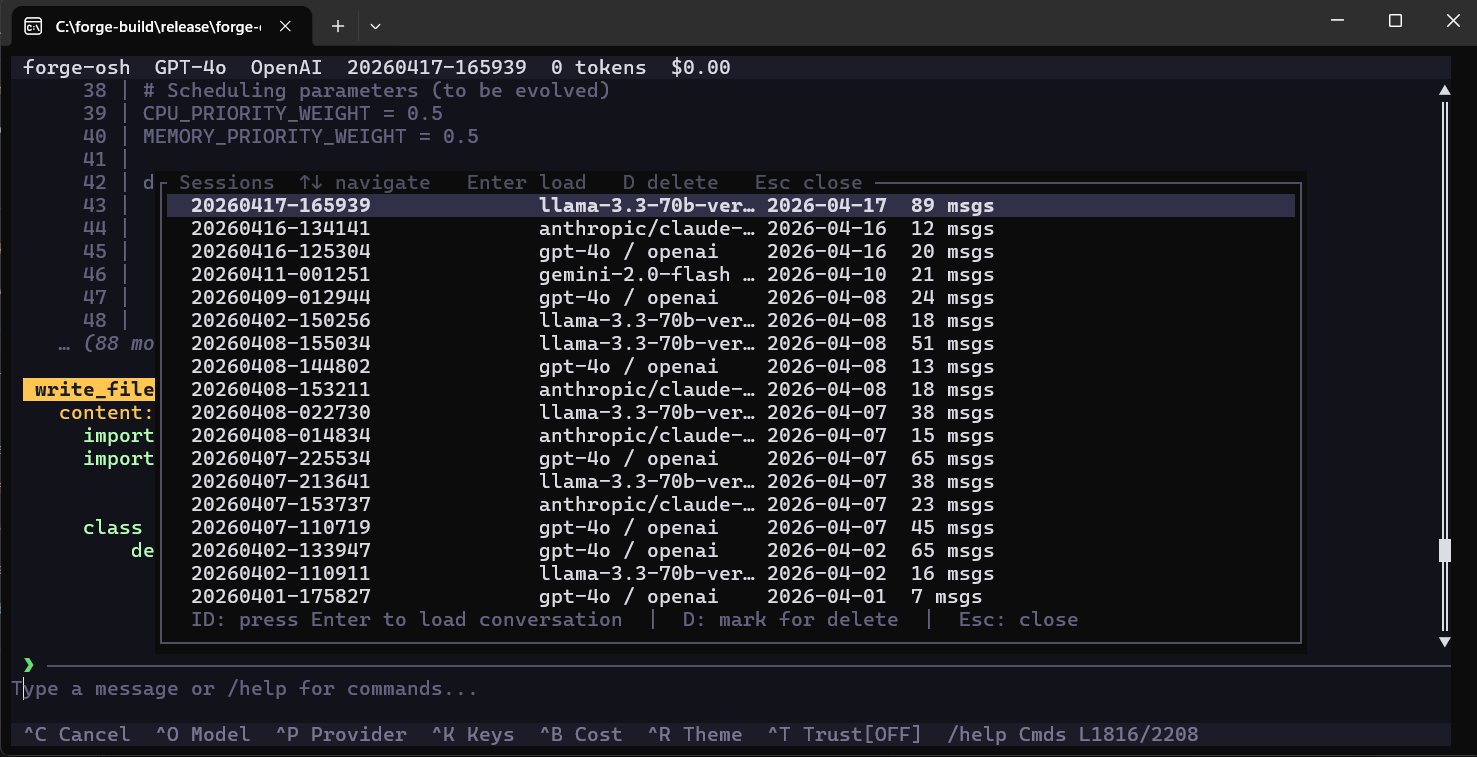The image size is (1477, 757).
Task: Click forge-osh label in header
Action: (x=77, y=68)
